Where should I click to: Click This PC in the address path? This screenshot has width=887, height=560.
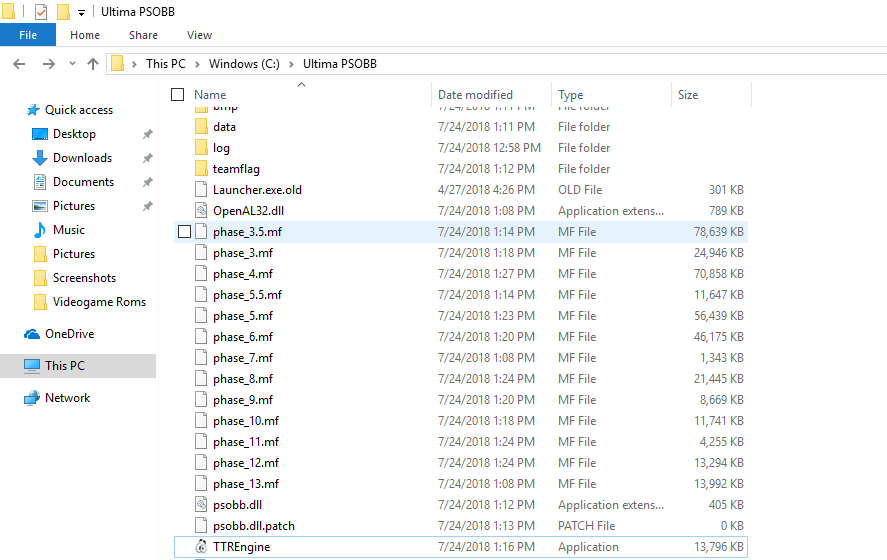(x=166, y=63)
